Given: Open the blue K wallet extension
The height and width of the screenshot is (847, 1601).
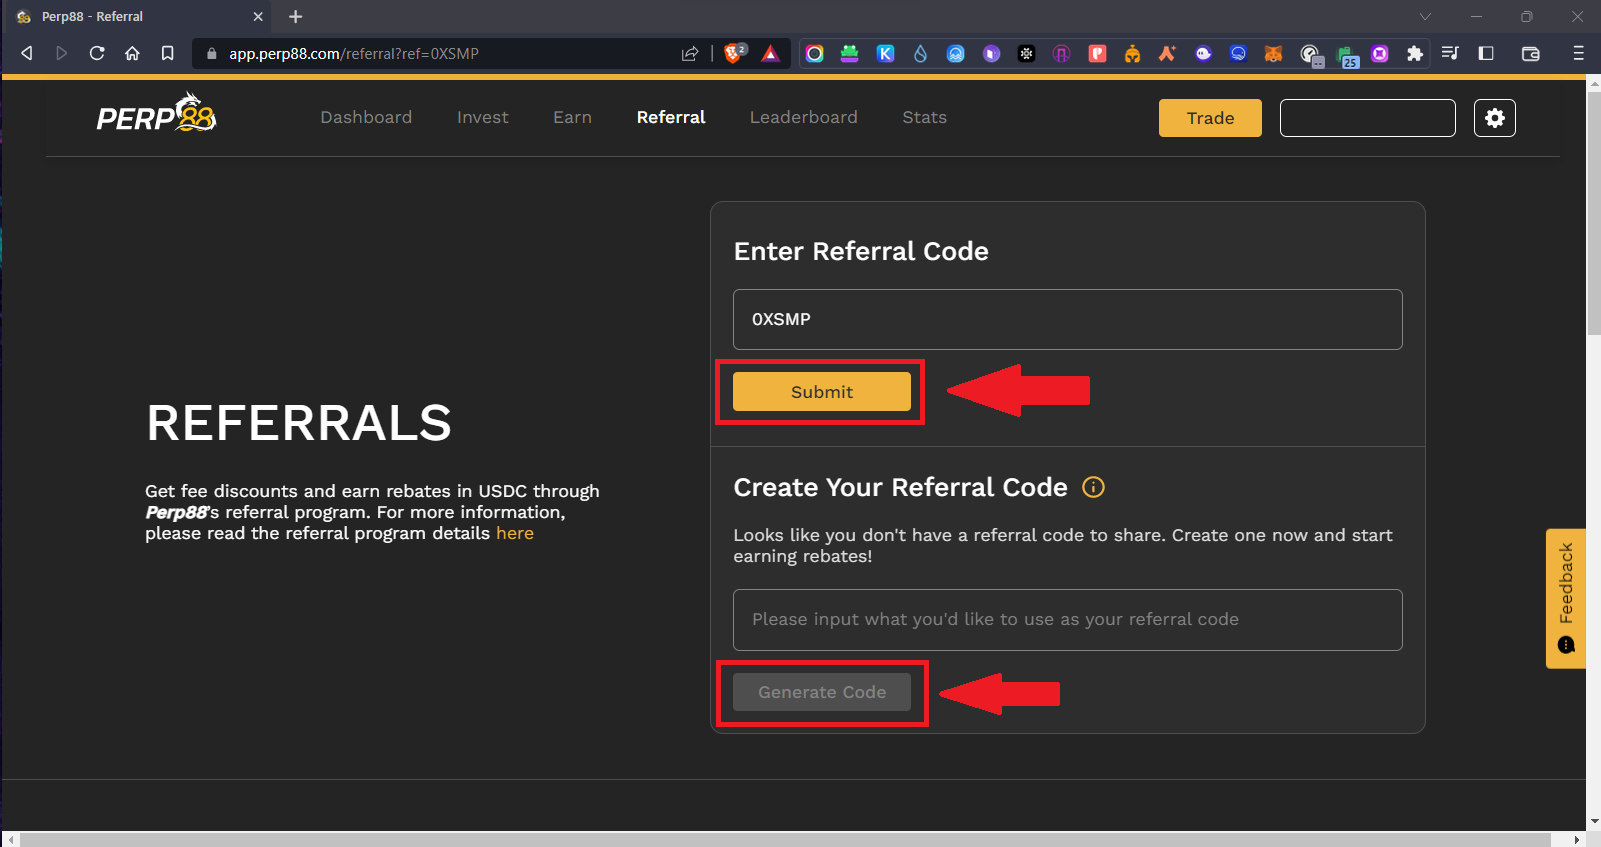Looking at the screenshot, I should [x=886, y=54].
